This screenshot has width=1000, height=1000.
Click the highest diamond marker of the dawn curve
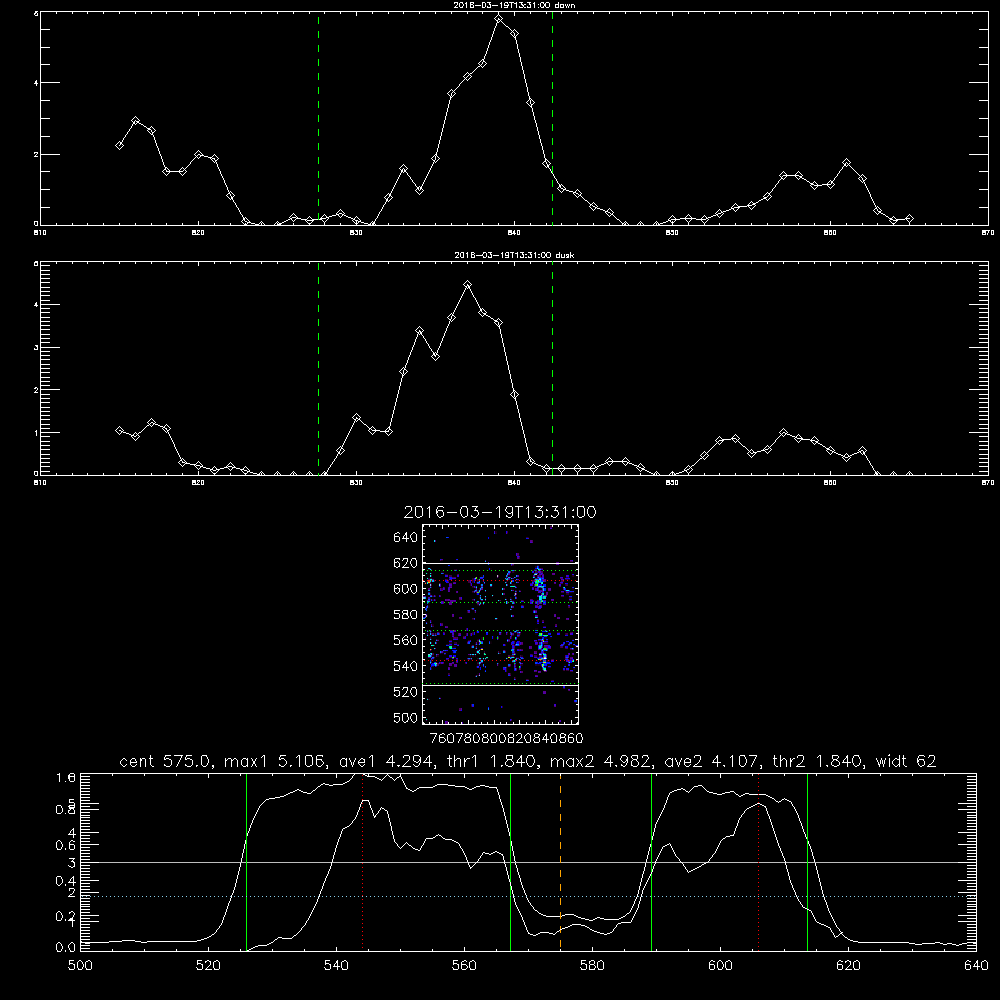coord(499,19)
